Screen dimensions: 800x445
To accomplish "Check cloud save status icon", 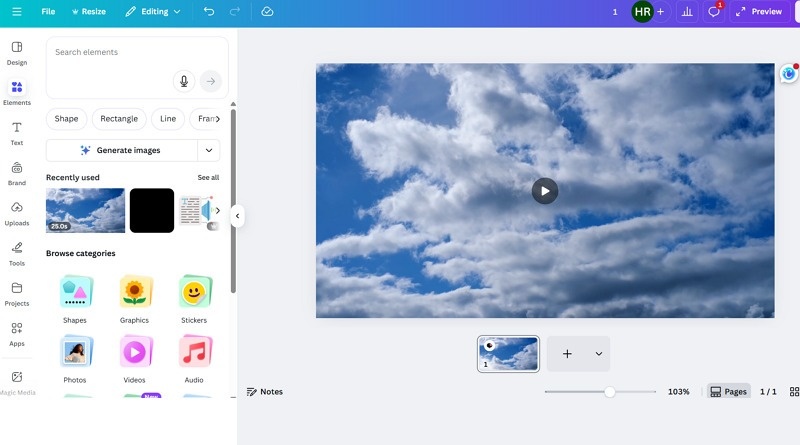I will click(x=267, y=11).
